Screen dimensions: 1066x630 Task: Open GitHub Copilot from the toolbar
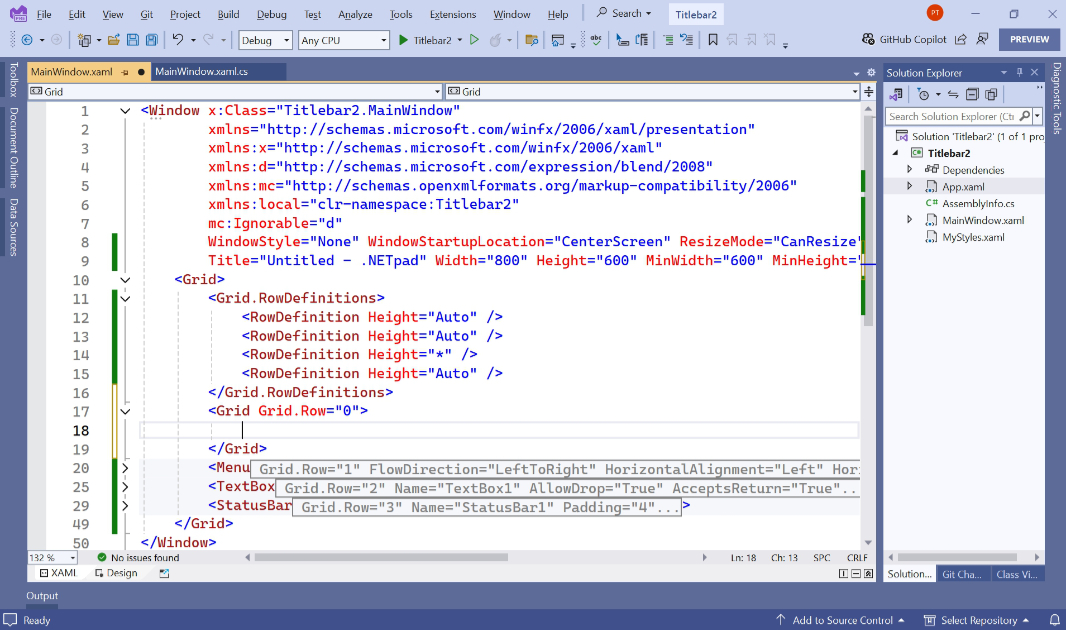click(x=904, y=39)
